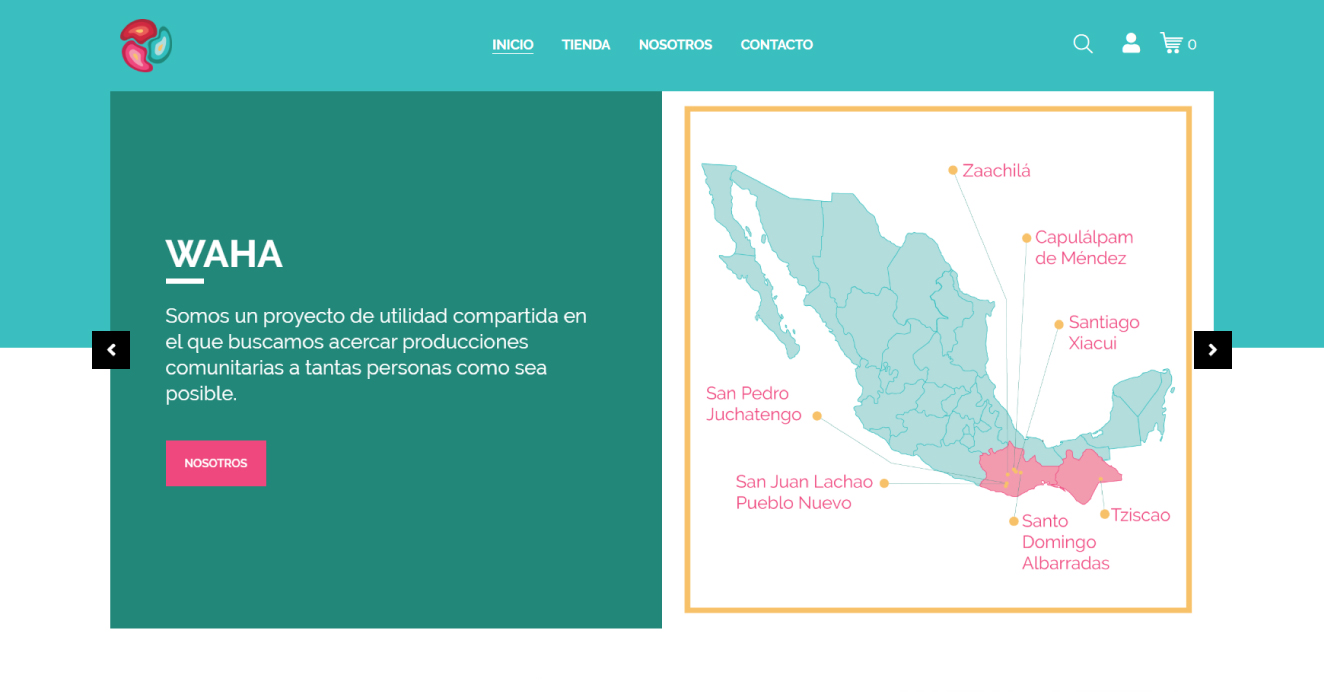1324x700 pixels.
Task: Open the TIENDA menu item
Action: (x=586, y=45)
